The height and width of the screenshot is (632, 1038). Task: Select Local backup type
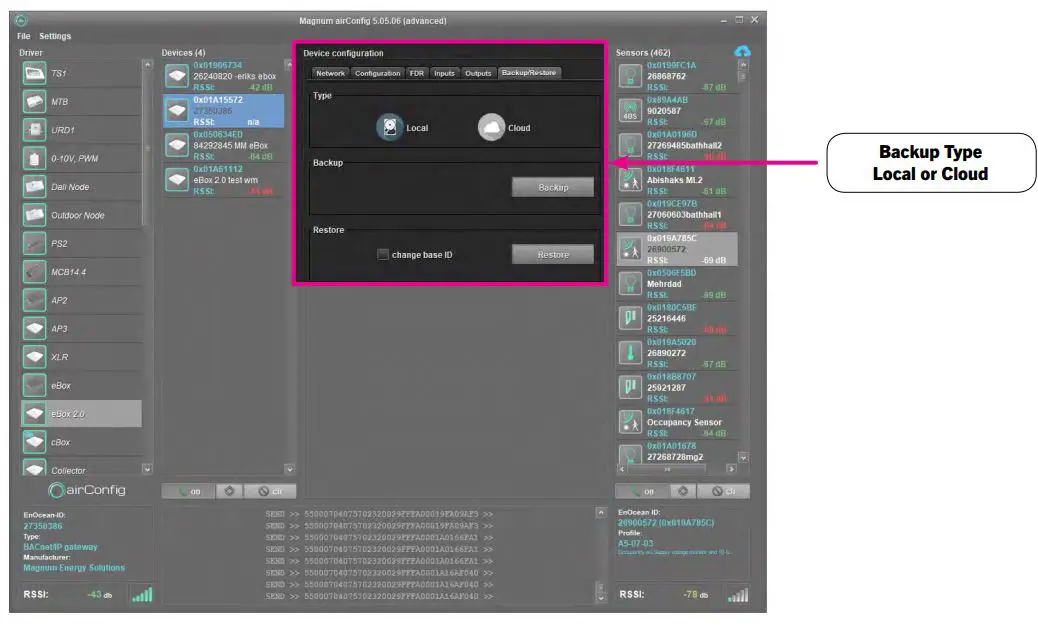[x=390, y=127]
